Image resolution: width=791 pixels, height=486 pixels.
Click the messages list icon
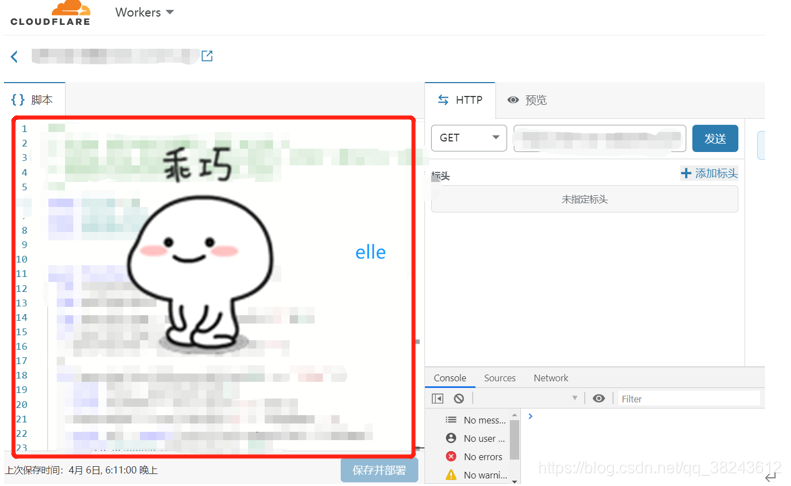point(451,420)
